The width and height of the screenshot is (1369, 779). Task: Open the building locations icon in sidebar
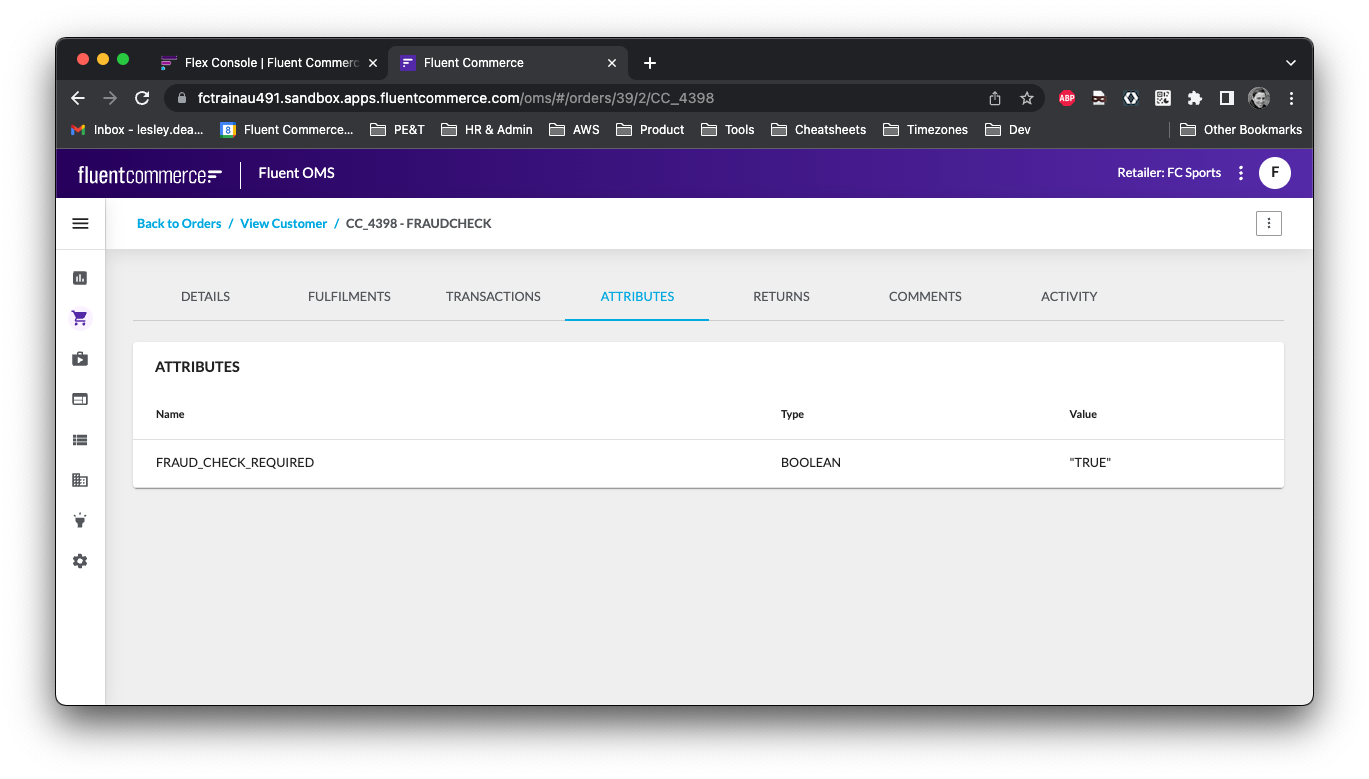click(80, 480)
